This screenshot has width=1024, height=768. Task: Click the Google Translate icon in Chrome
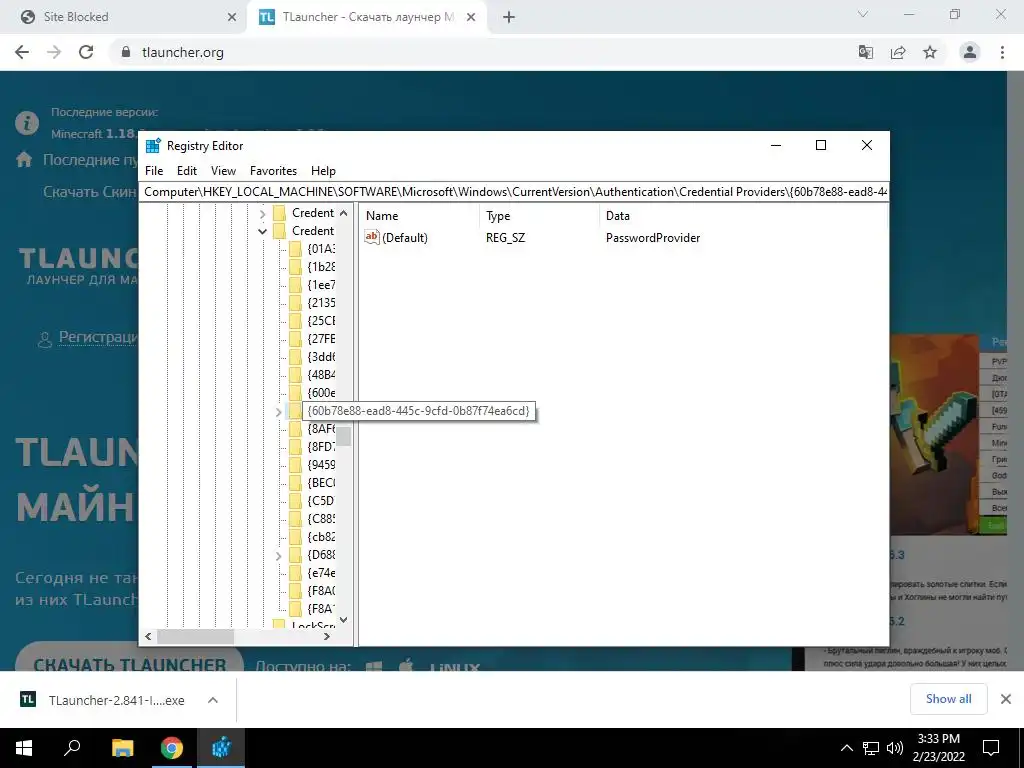coord(866,52)
